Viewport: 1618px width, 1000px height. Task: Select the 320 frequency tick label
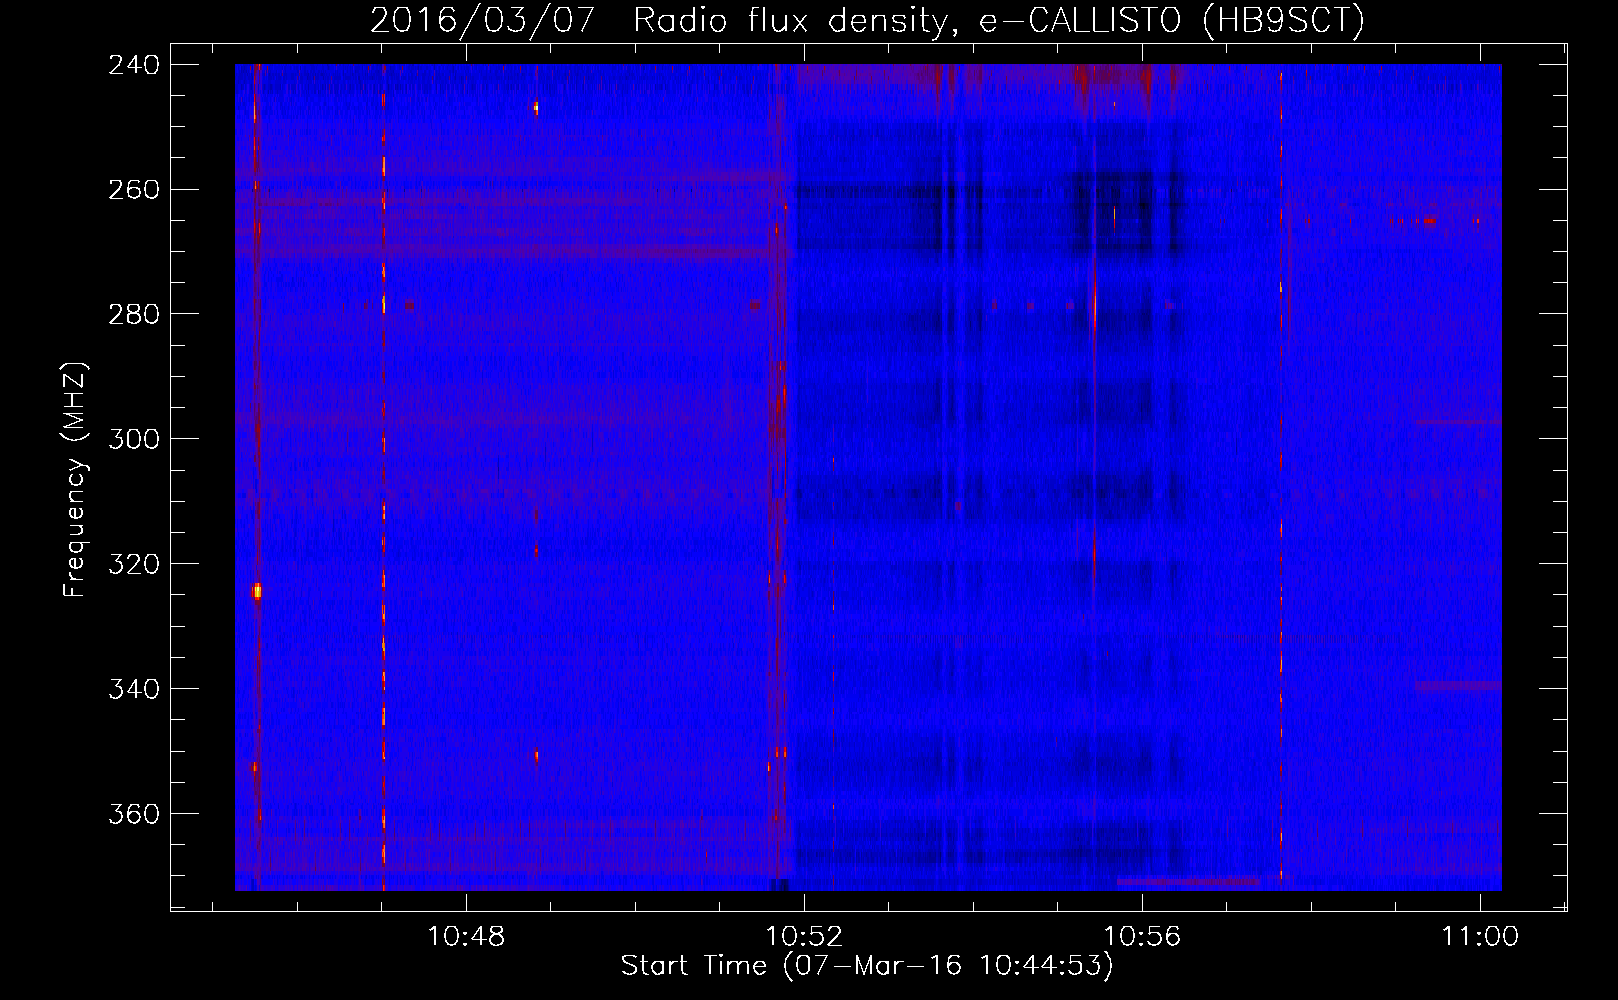pos(133,564)
